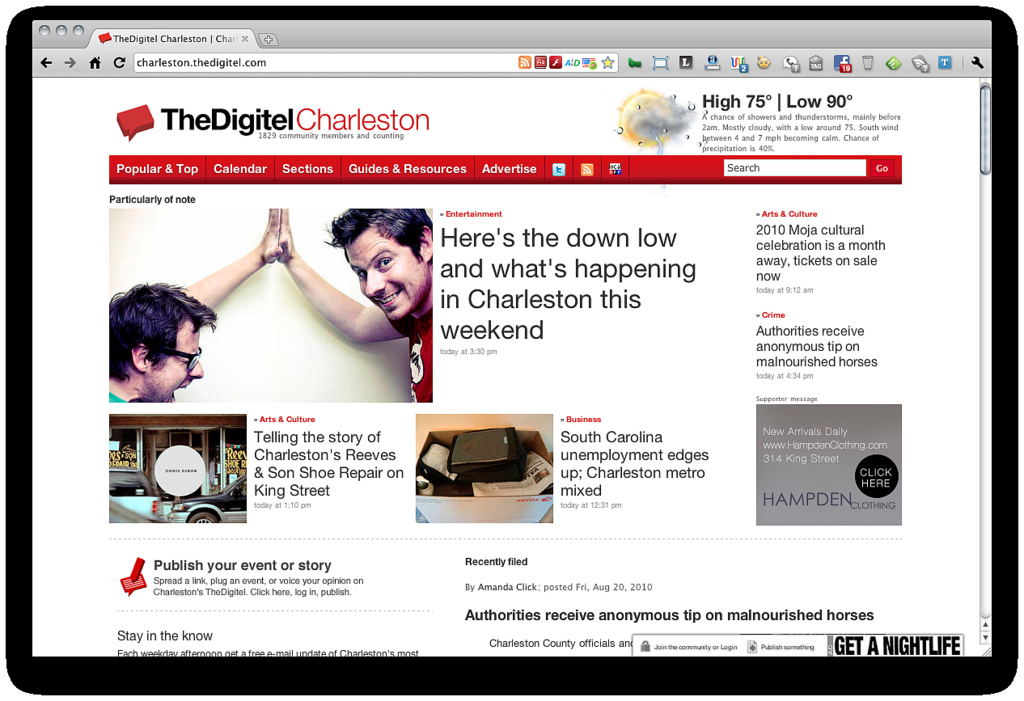Click the green 'bu' extension icon
1024x701 pixels.
click(634, 63)
